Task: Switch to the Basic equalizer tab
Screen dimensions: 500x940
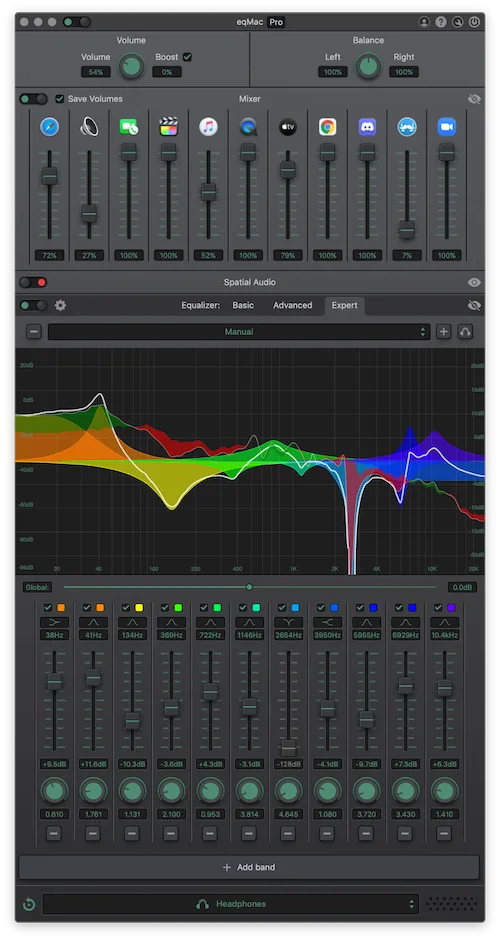Action: tap(243, 305)
